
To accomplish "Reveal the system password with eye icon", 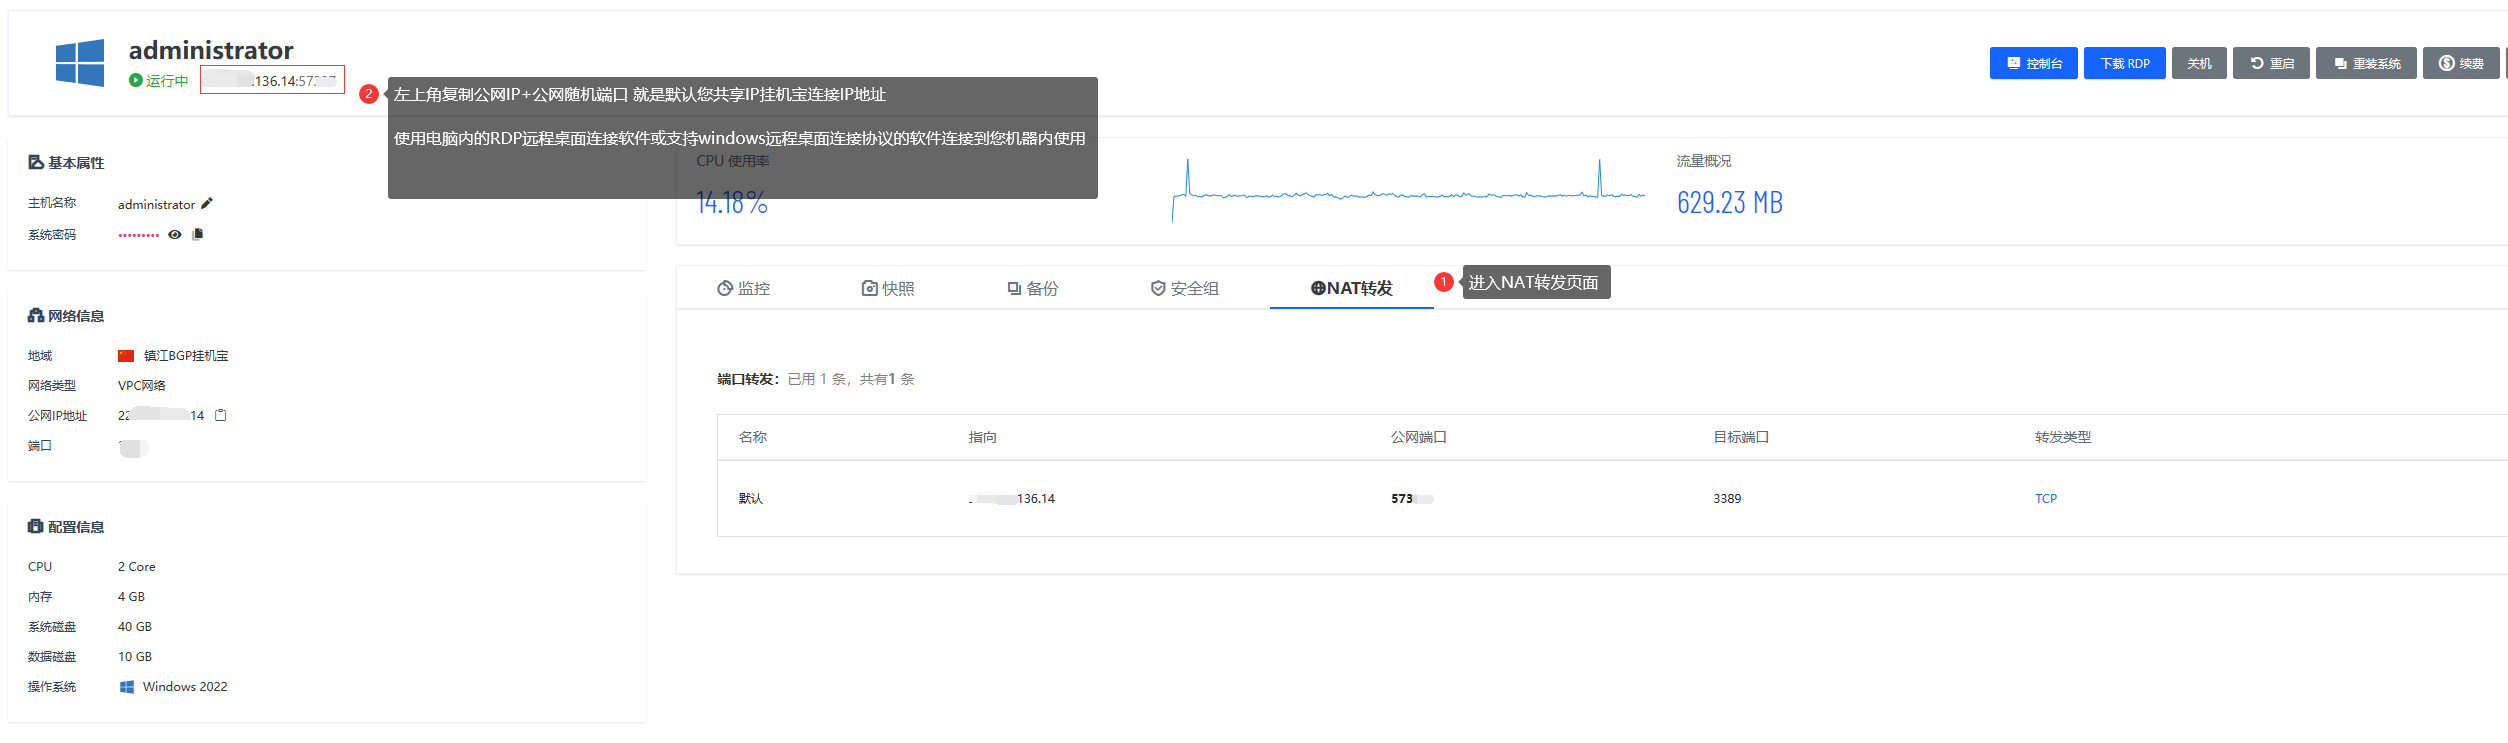I will click(x=175, y=234).
